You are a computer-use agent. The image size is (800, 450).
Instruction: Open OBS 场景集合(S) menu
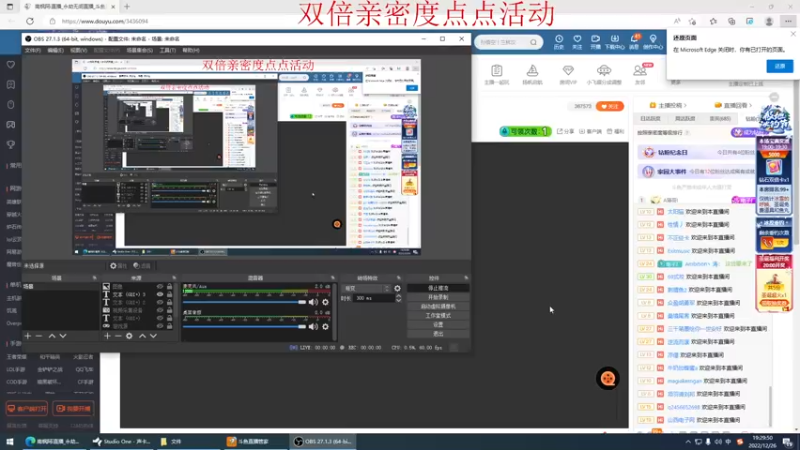tap(139, 51)
